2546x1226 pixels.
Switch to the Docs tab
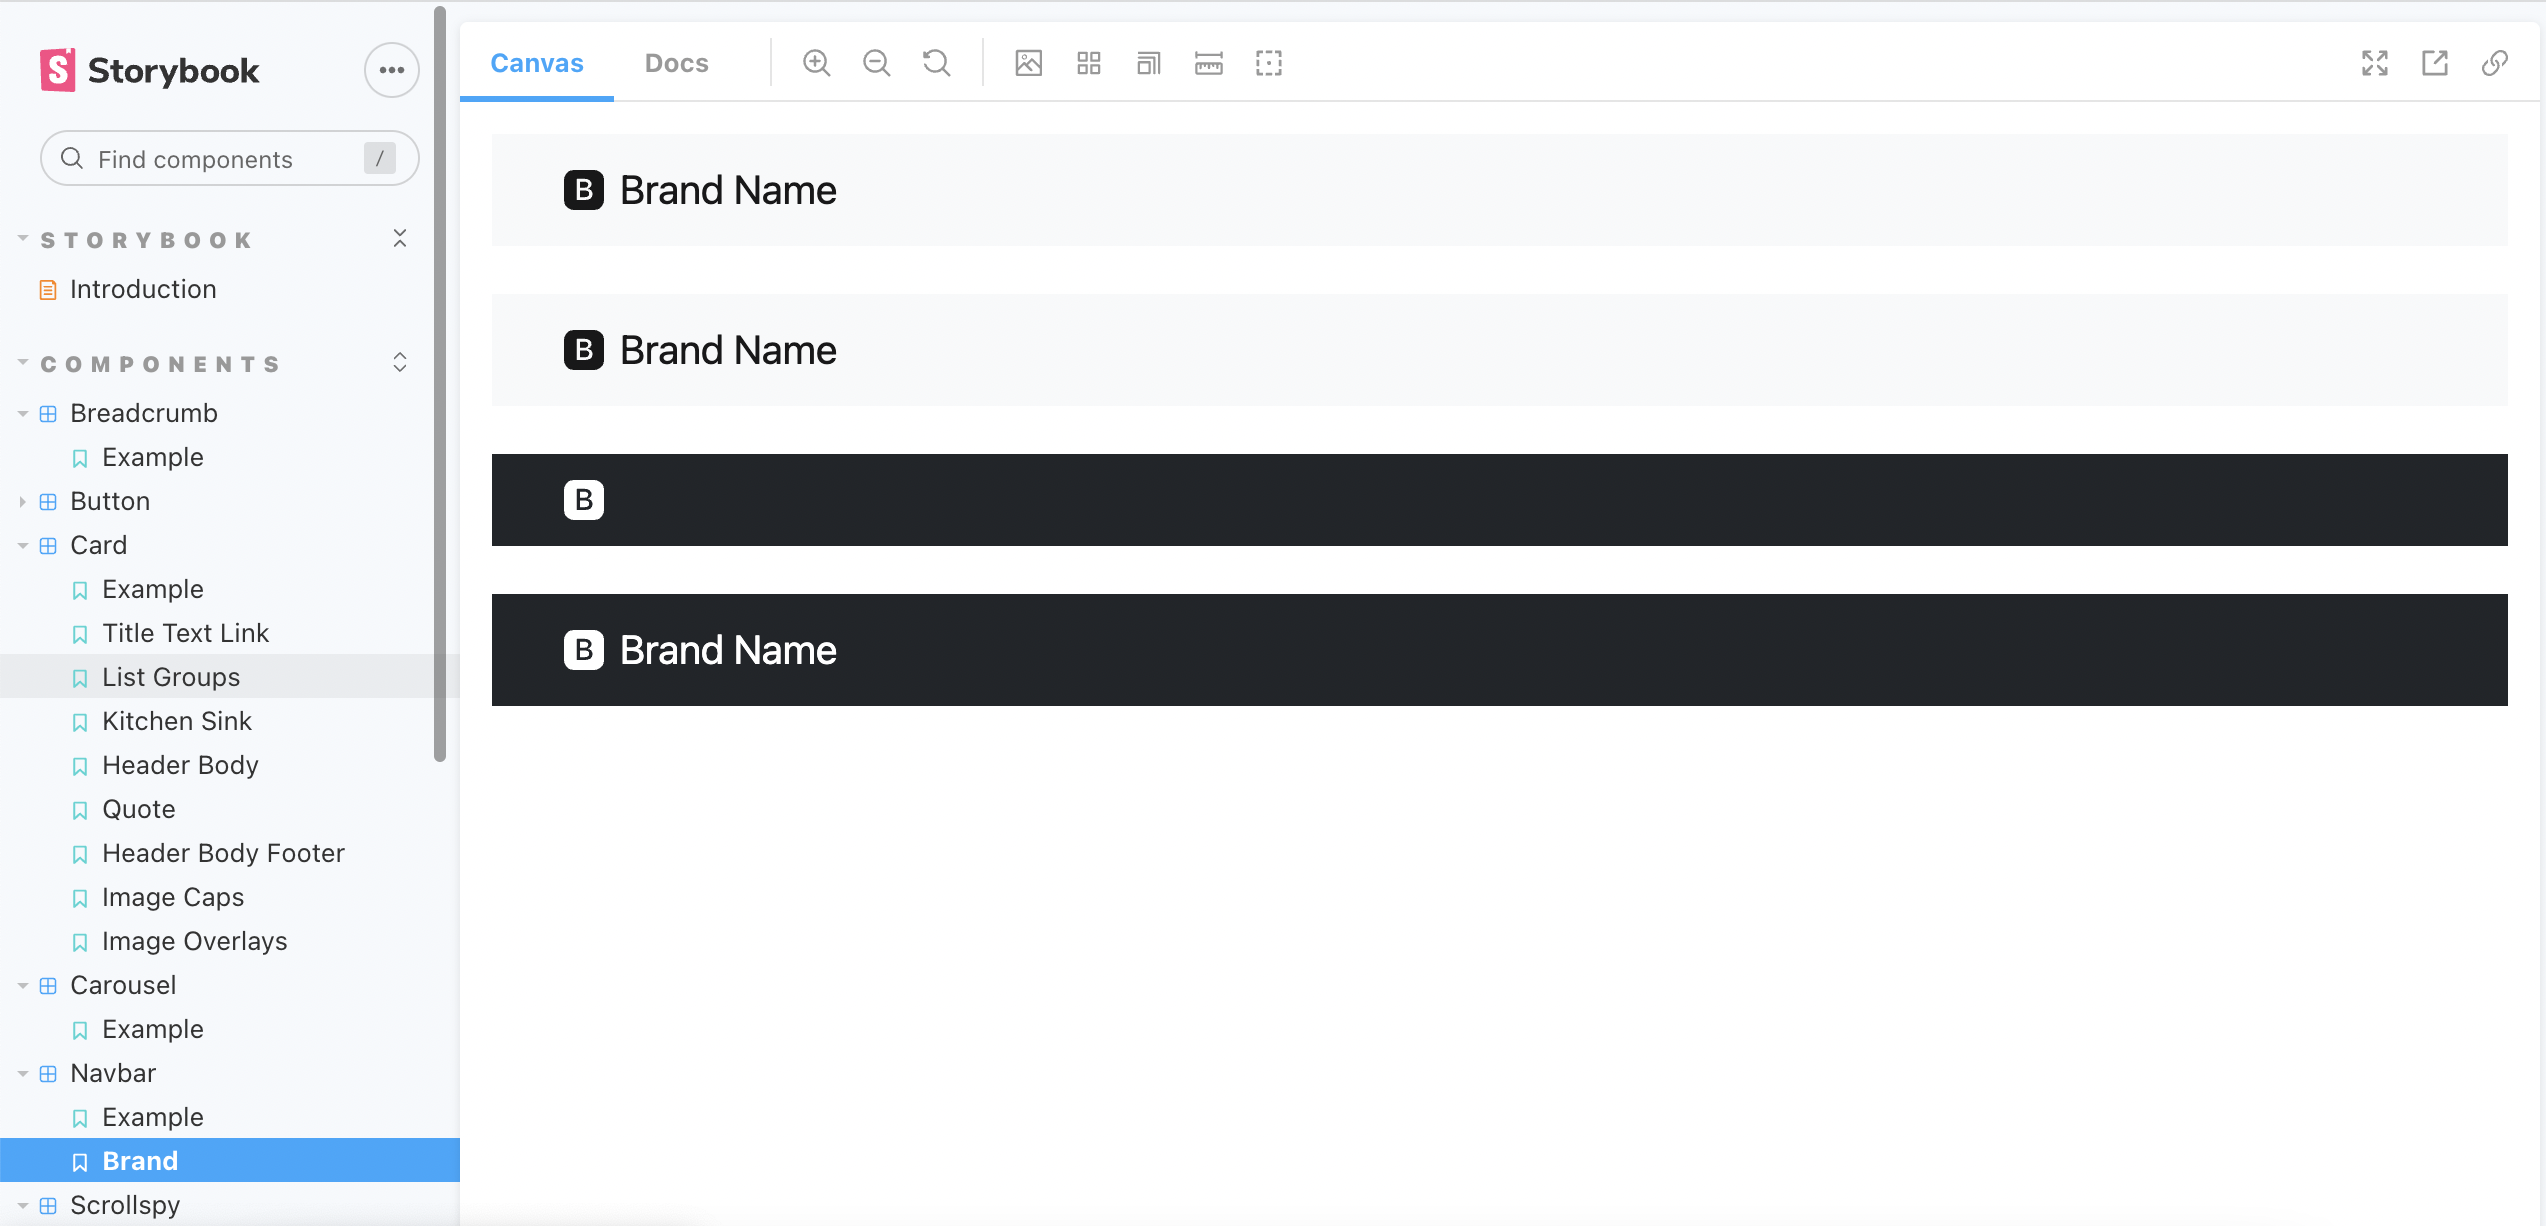(x=676, y=62)
